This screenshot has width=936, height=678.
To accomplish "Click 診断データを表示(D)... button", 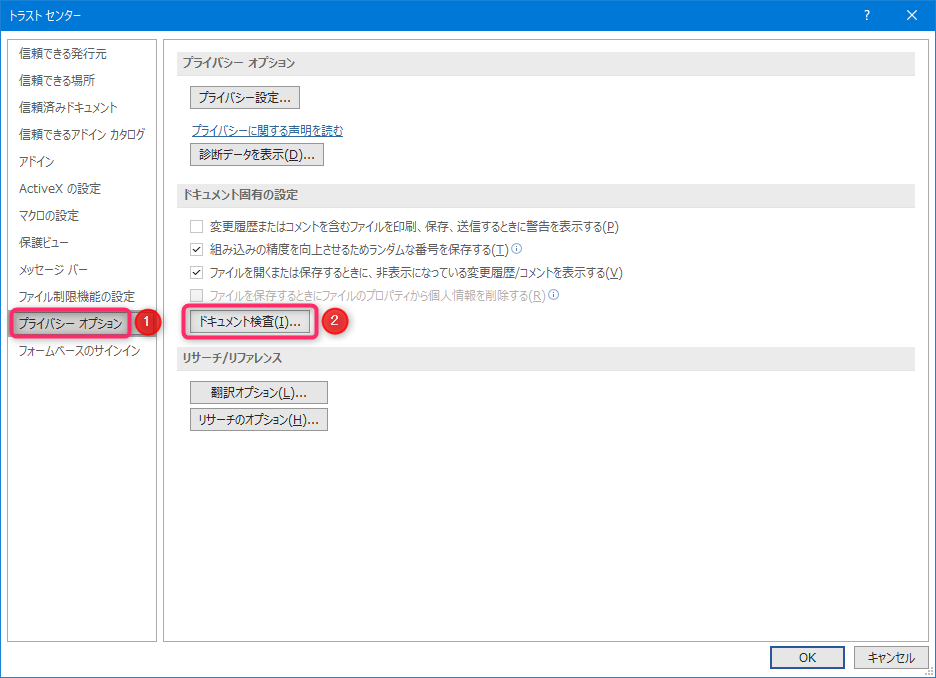I will [x=257, y=155].
